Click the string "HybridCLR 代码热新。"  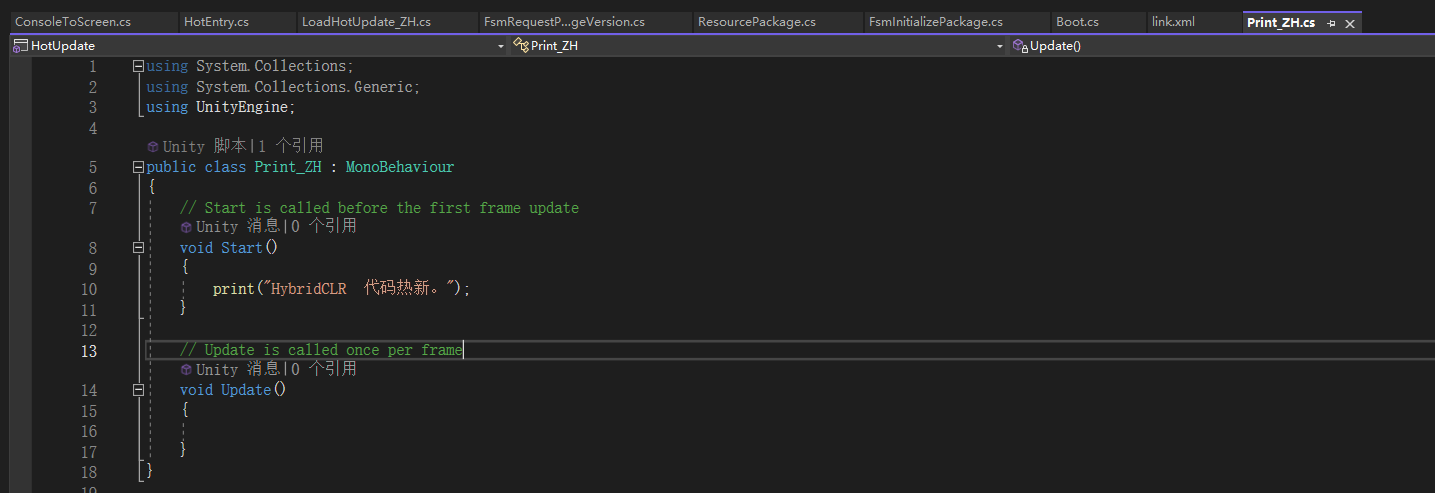click(360, 289)
